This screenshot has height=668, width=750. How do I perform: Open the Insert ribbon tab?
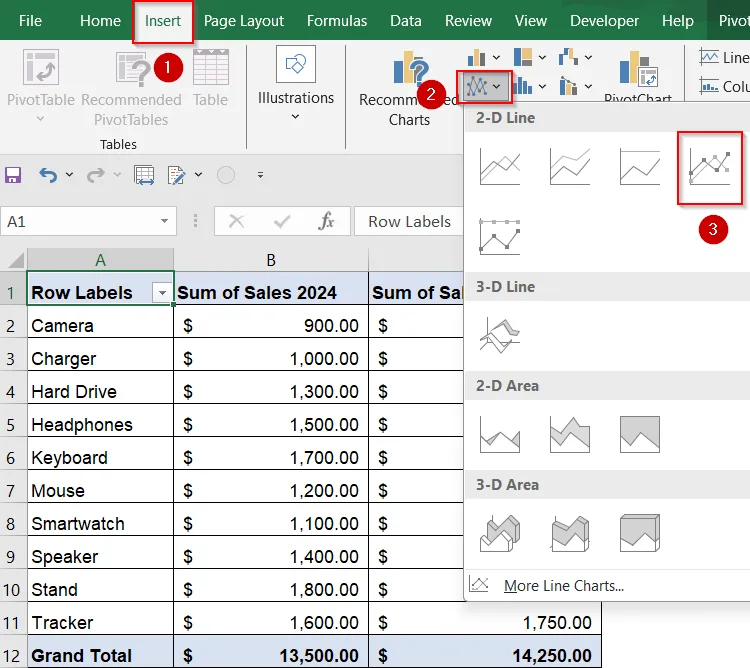(x=163, y=21)
